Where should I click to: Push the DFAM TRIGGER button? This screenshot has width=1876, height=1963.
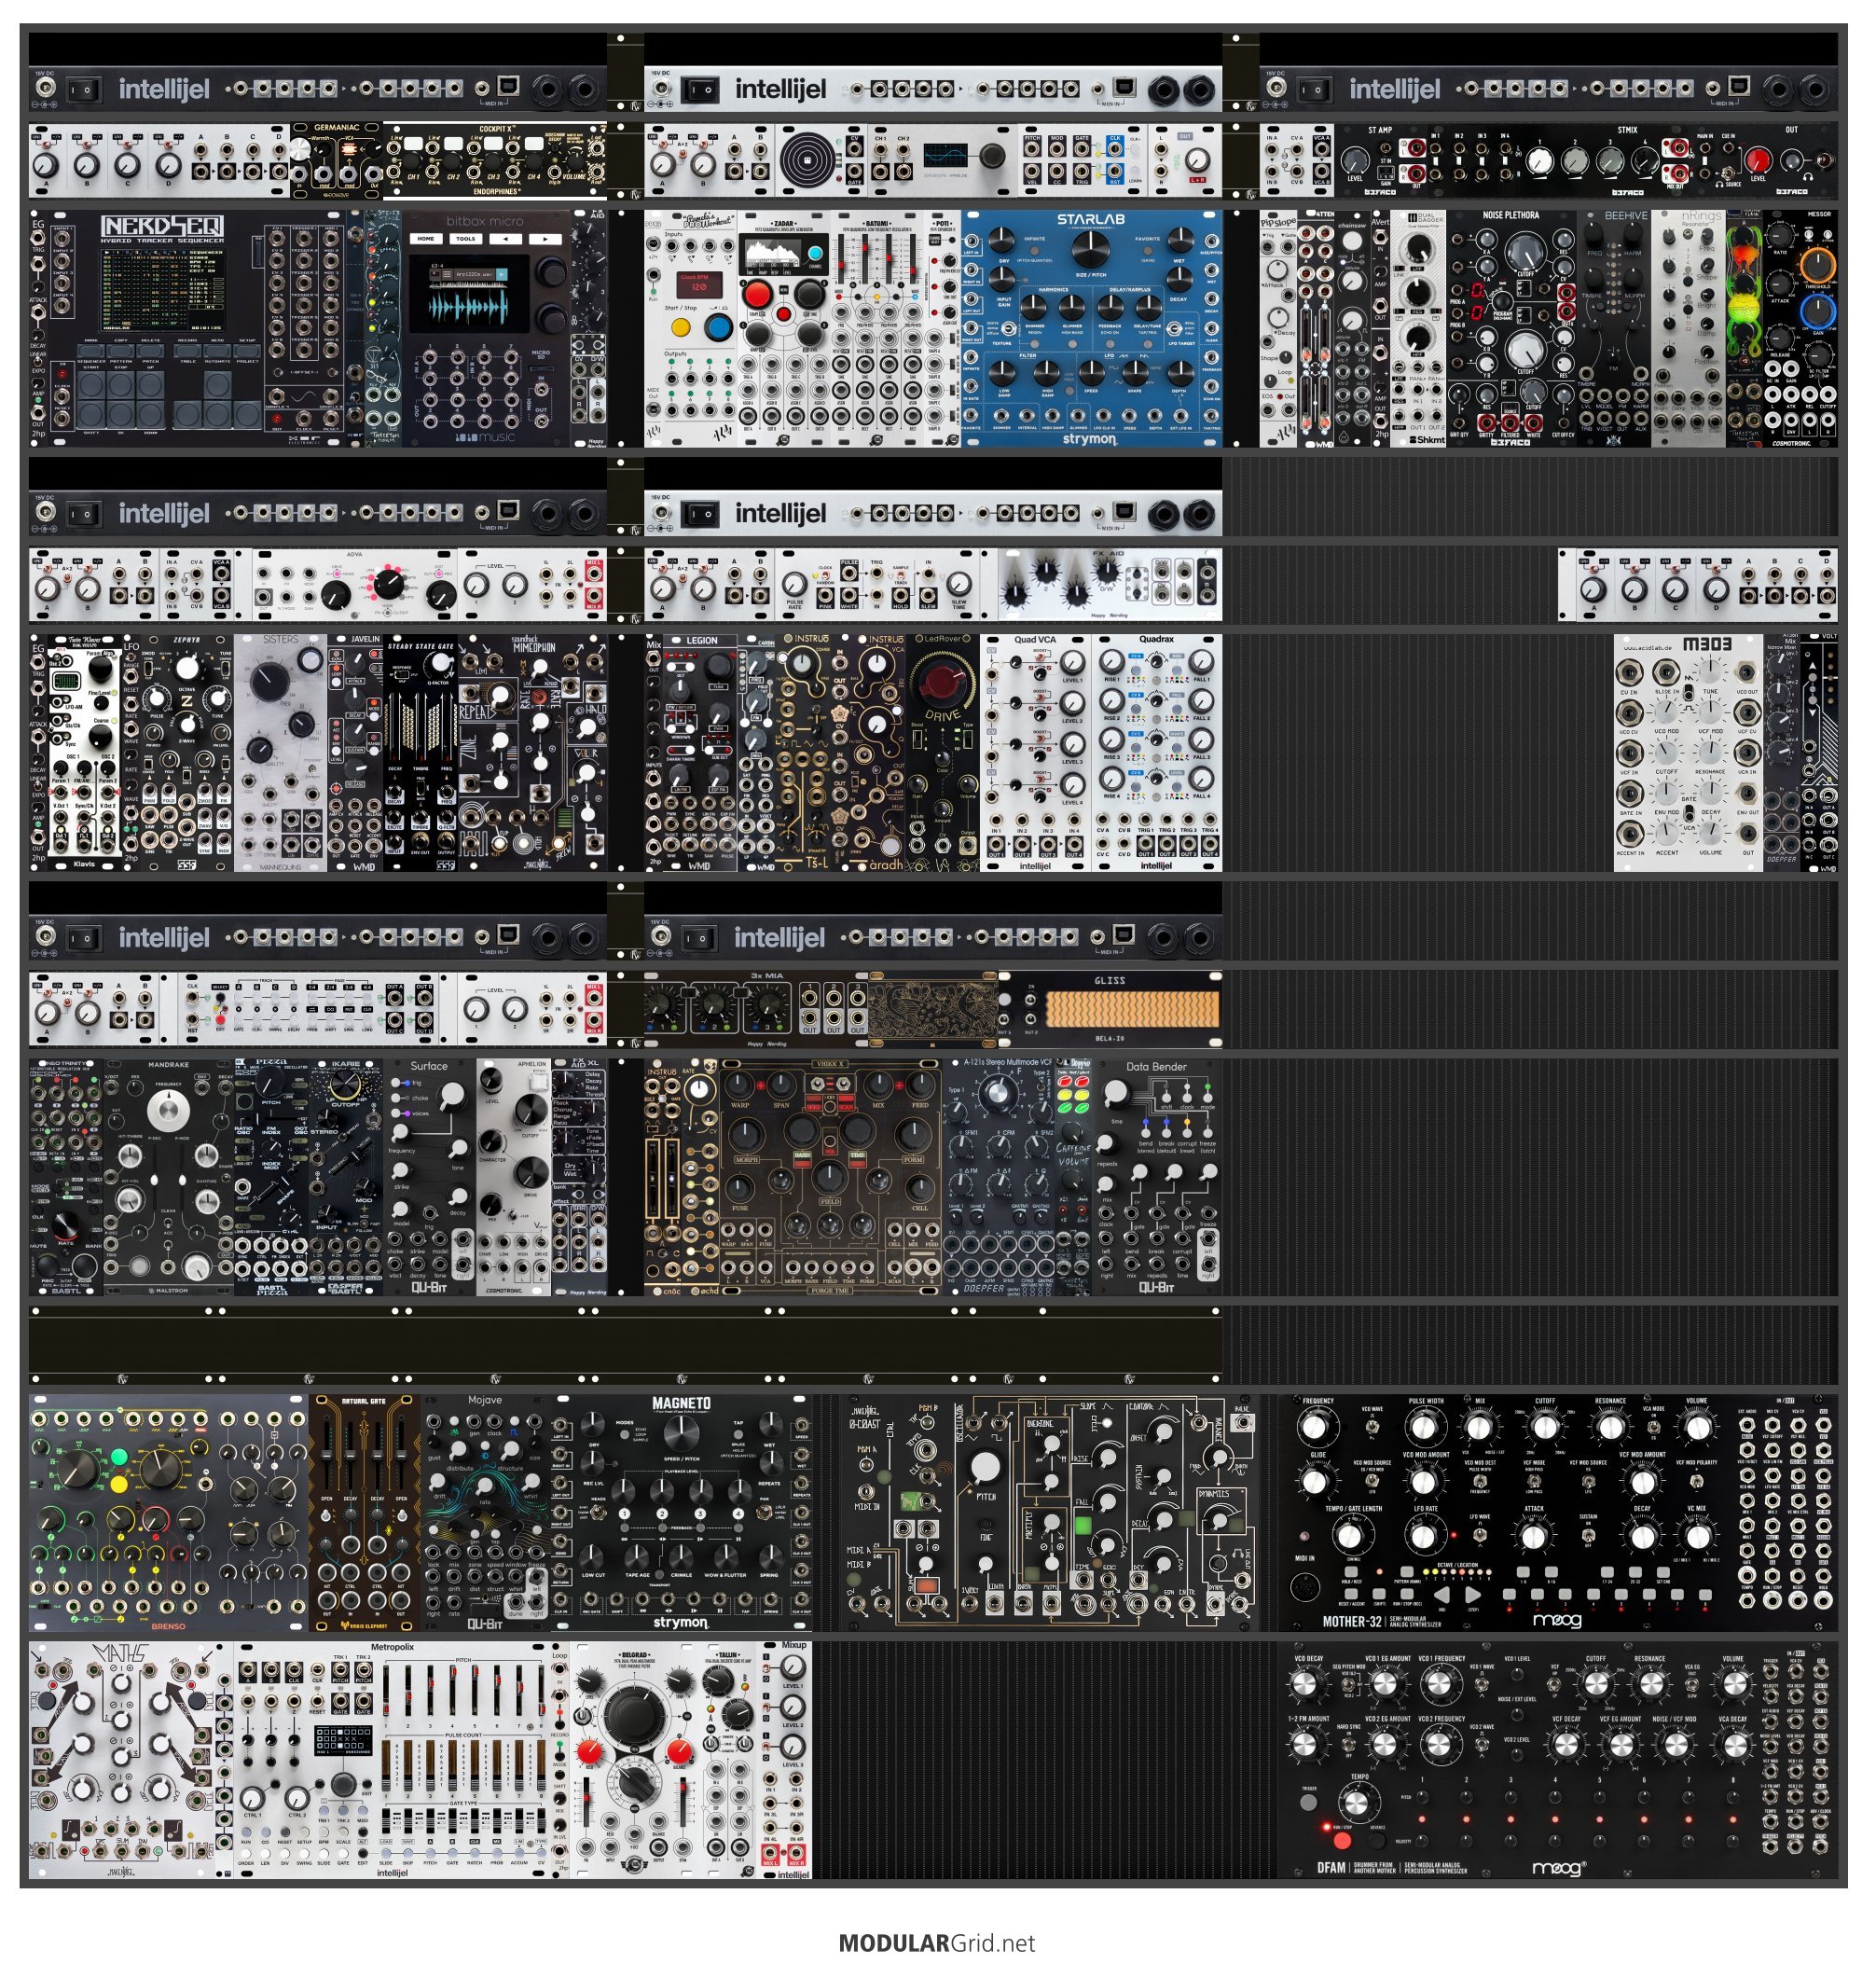pos(1308,1803)
